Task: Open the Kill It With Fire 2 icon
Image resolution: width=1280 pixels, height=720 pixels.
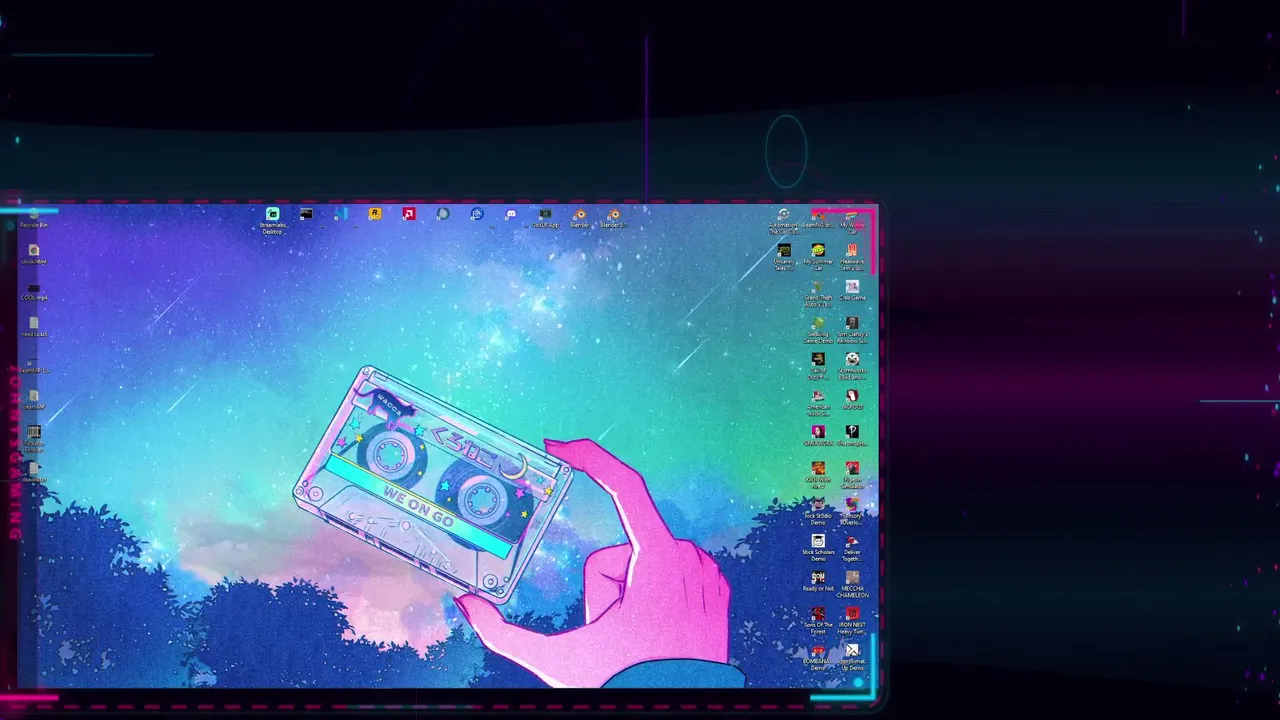Action: 818,475
